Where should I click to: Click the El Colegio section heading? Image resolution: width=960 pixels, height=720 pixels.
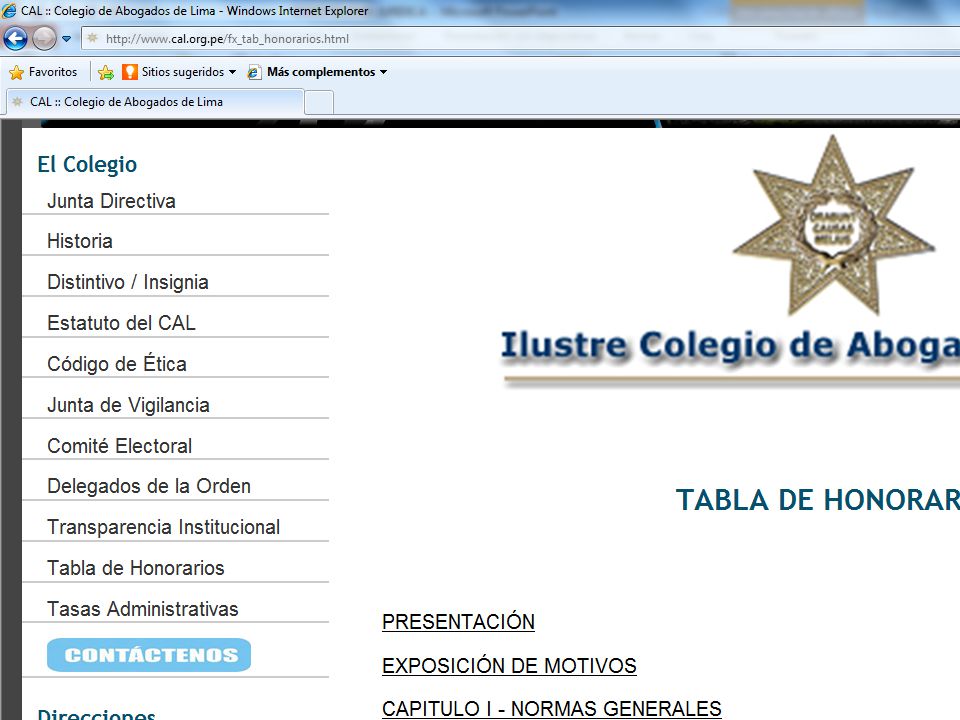point(87,164)
